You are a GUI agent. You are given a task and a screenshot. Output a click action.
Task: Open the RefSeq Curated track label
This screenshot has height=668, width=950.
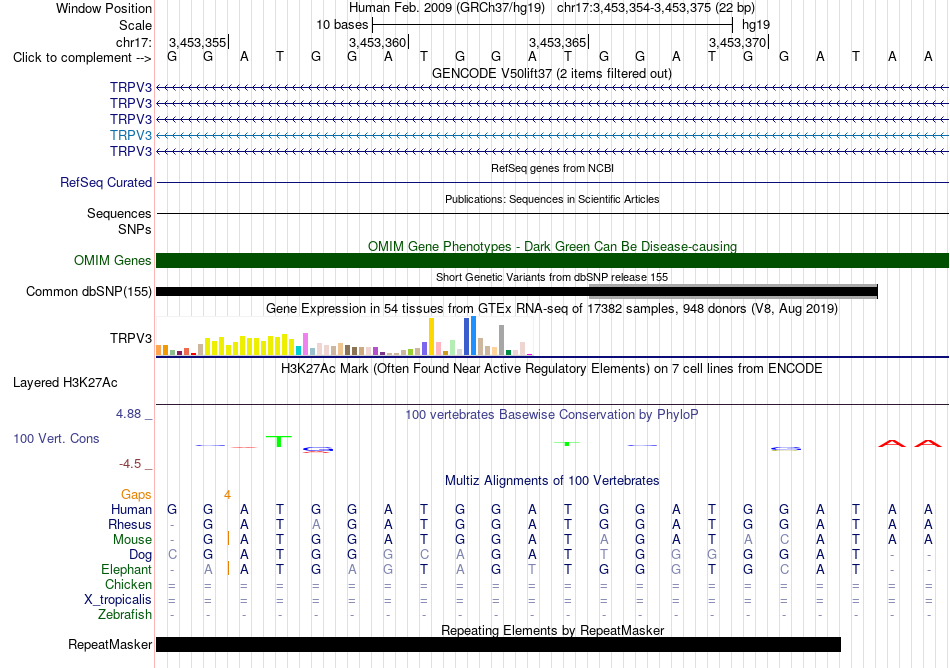point(106,182)
